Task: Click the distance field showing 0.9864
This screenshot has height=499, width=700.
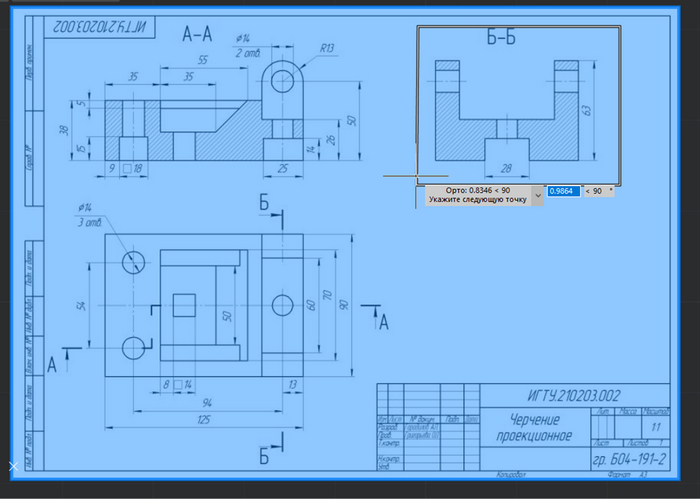Action: point(563,191)
